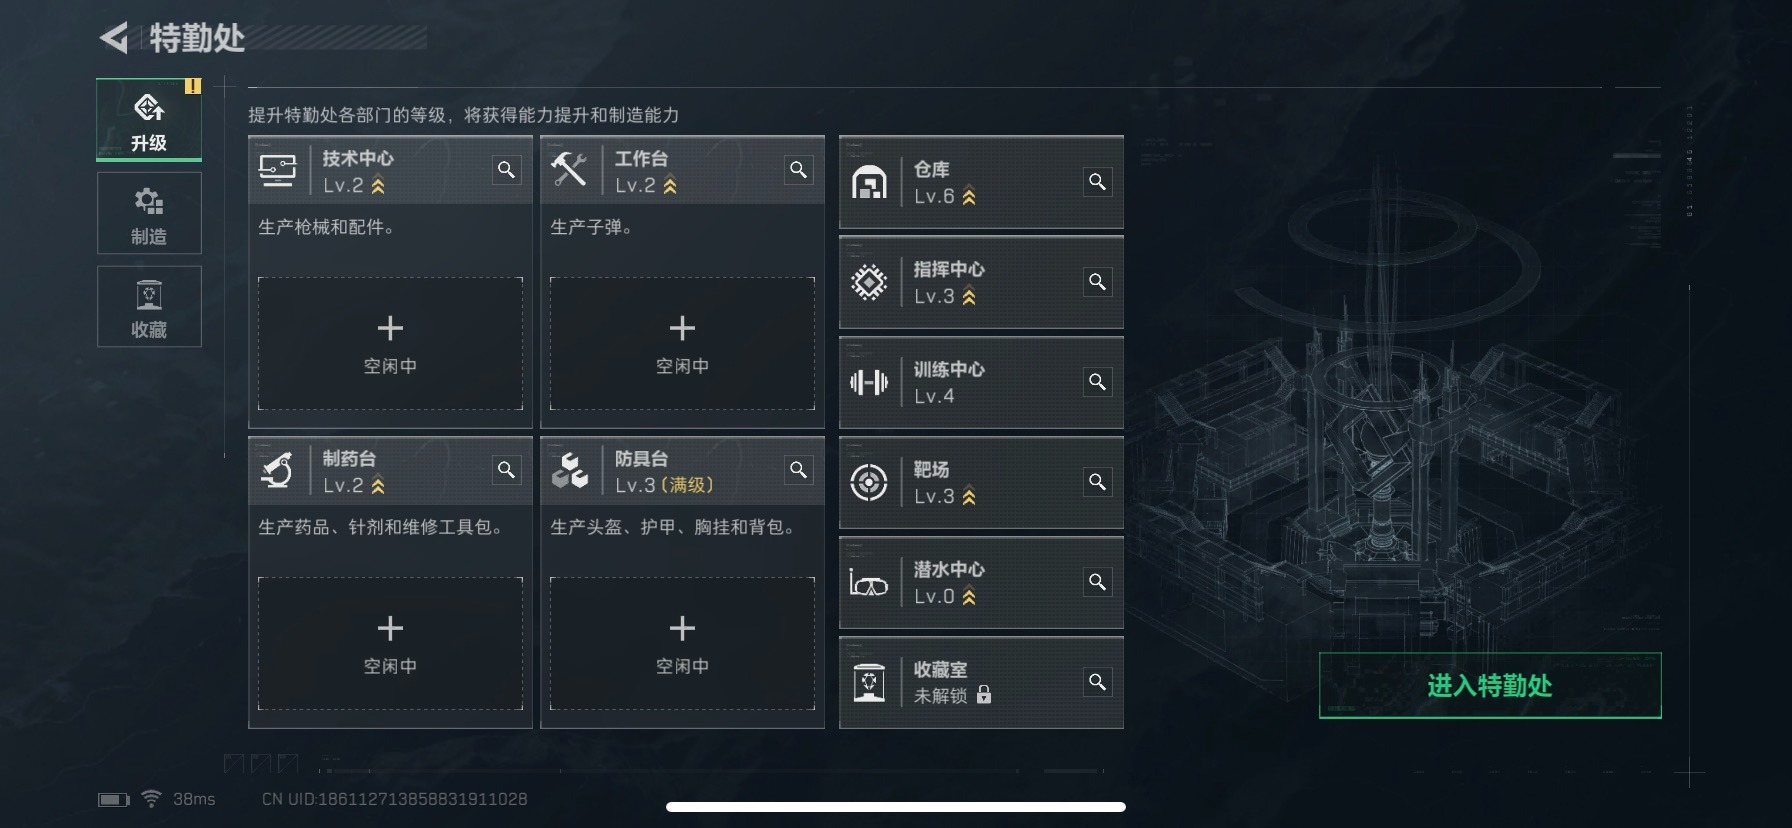Image resolution: width=1792 pixels, height=828 pixels.
Task: Click the back arrow next to 特勤处
Action: click(114, 38)
